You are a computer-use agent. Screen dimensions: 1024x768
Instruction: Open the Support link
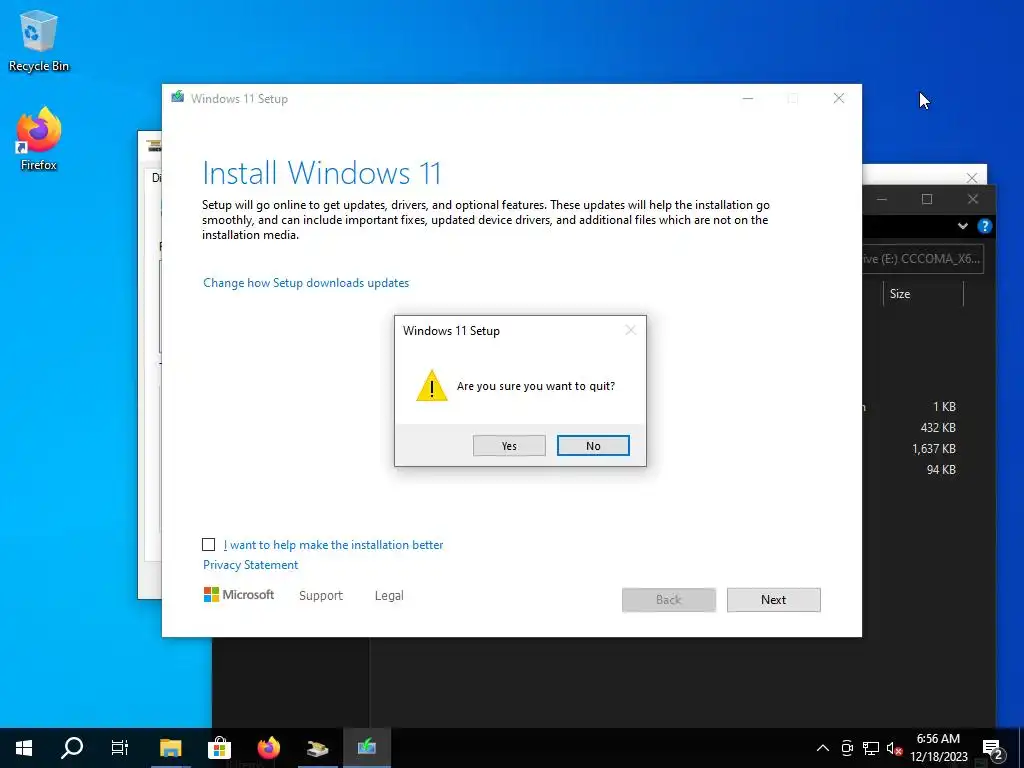[321, 596]
